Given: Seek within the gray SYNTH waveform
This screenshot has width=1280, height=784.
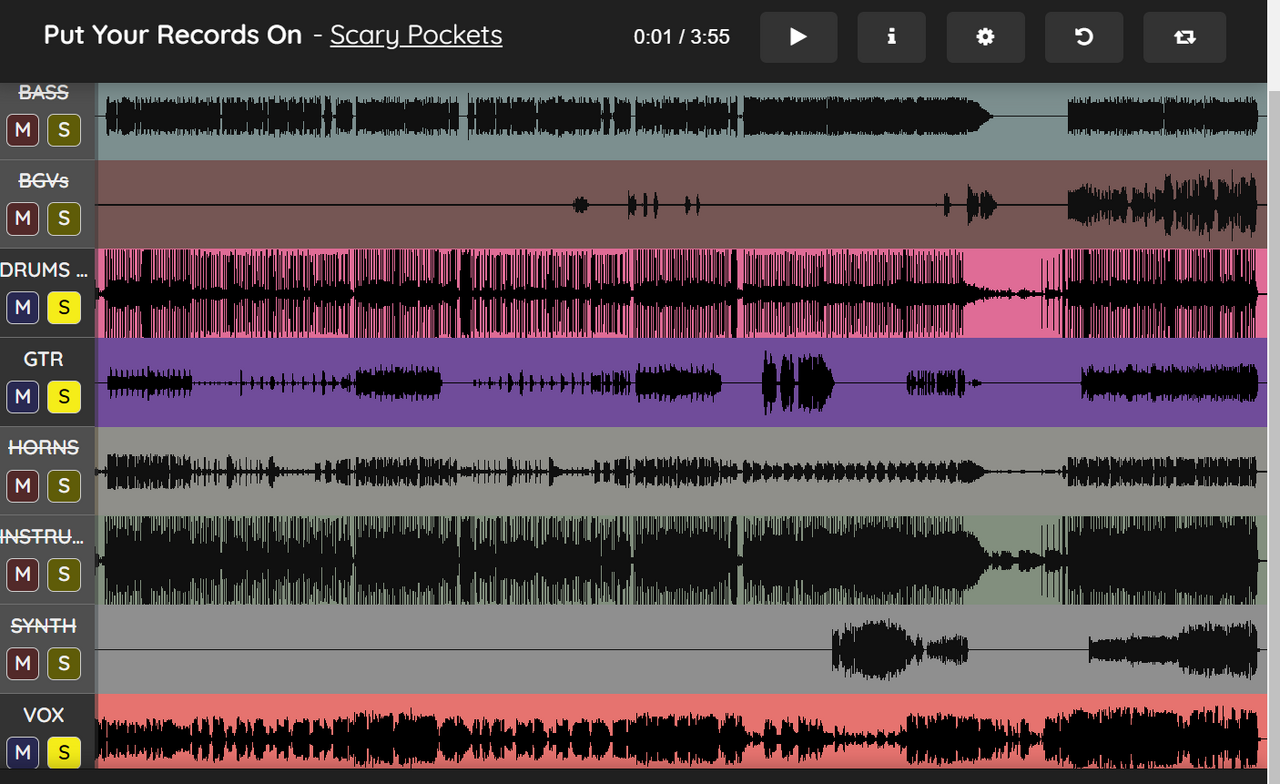Looking at the screenshot, I should [x=681, y=649].
